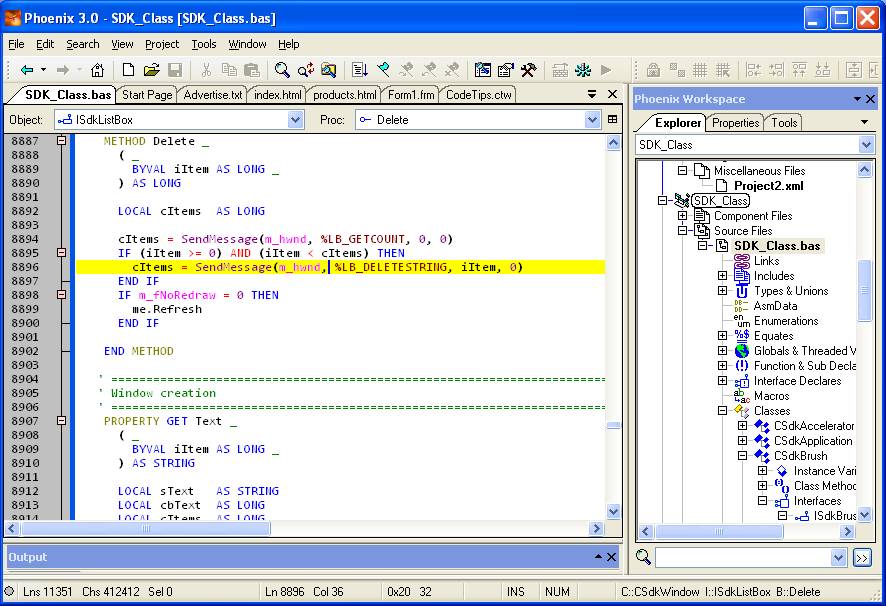Toggle the split editor view button
Screen dimensions: 886x606
613,119
